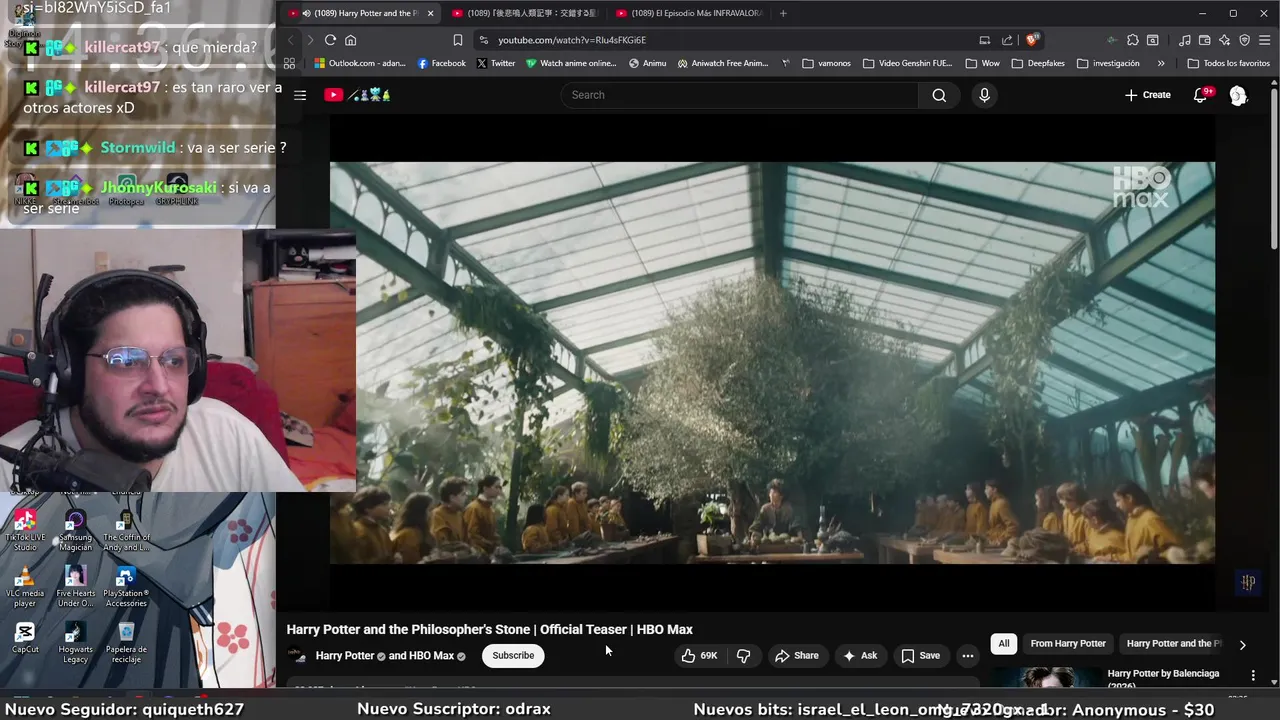Image resolution: width=1280 pixels, height=720 pixels.
Task: Open the new tab with plus button
Action: point(783,13)
